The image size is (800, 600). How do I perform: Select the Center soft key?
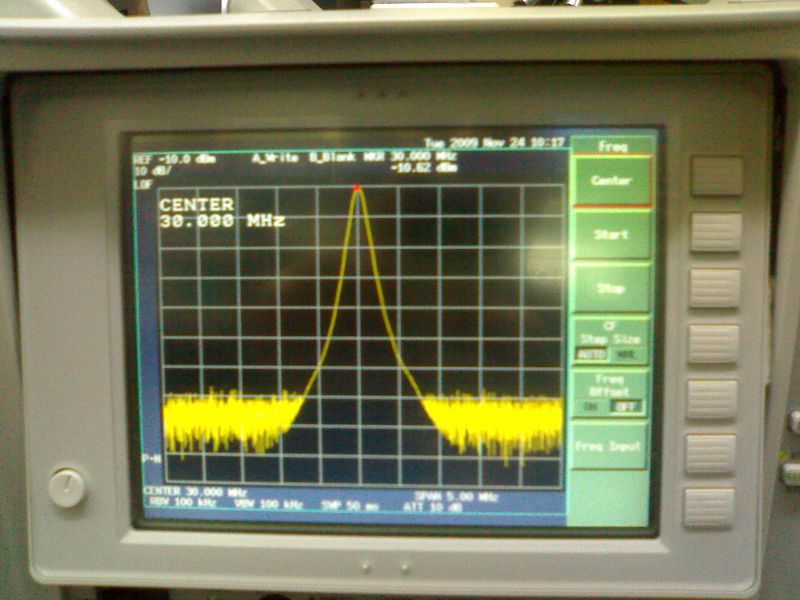(612, 181)
